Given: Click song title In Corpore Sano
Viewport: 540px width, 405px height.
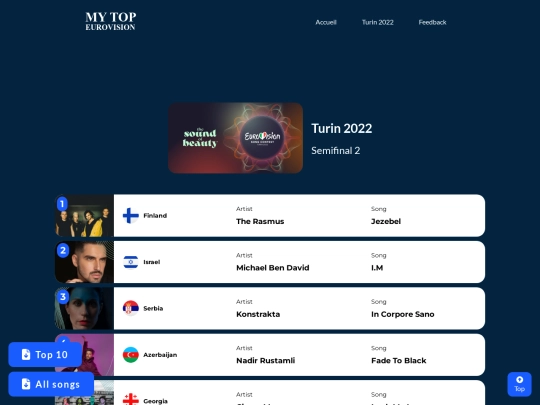Looking at the screenshot, I should point(403,314).
